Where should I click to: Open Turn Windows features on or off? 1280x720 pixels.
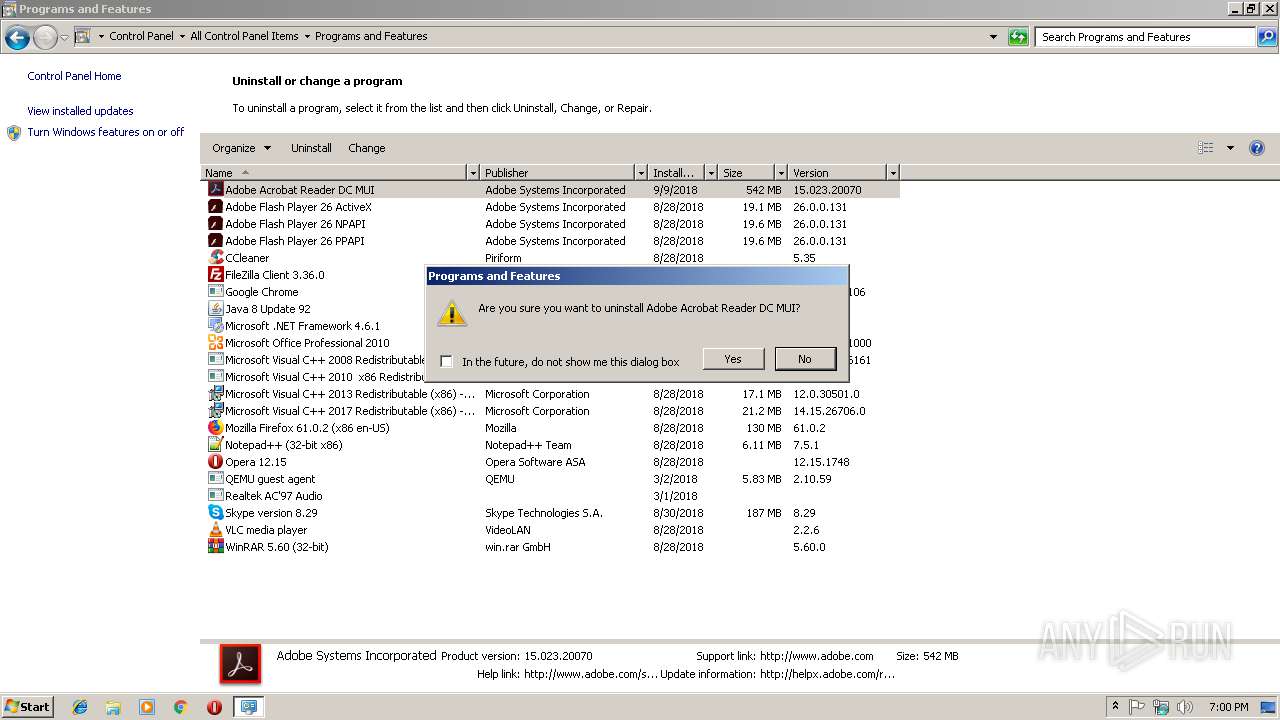point(106,132)
